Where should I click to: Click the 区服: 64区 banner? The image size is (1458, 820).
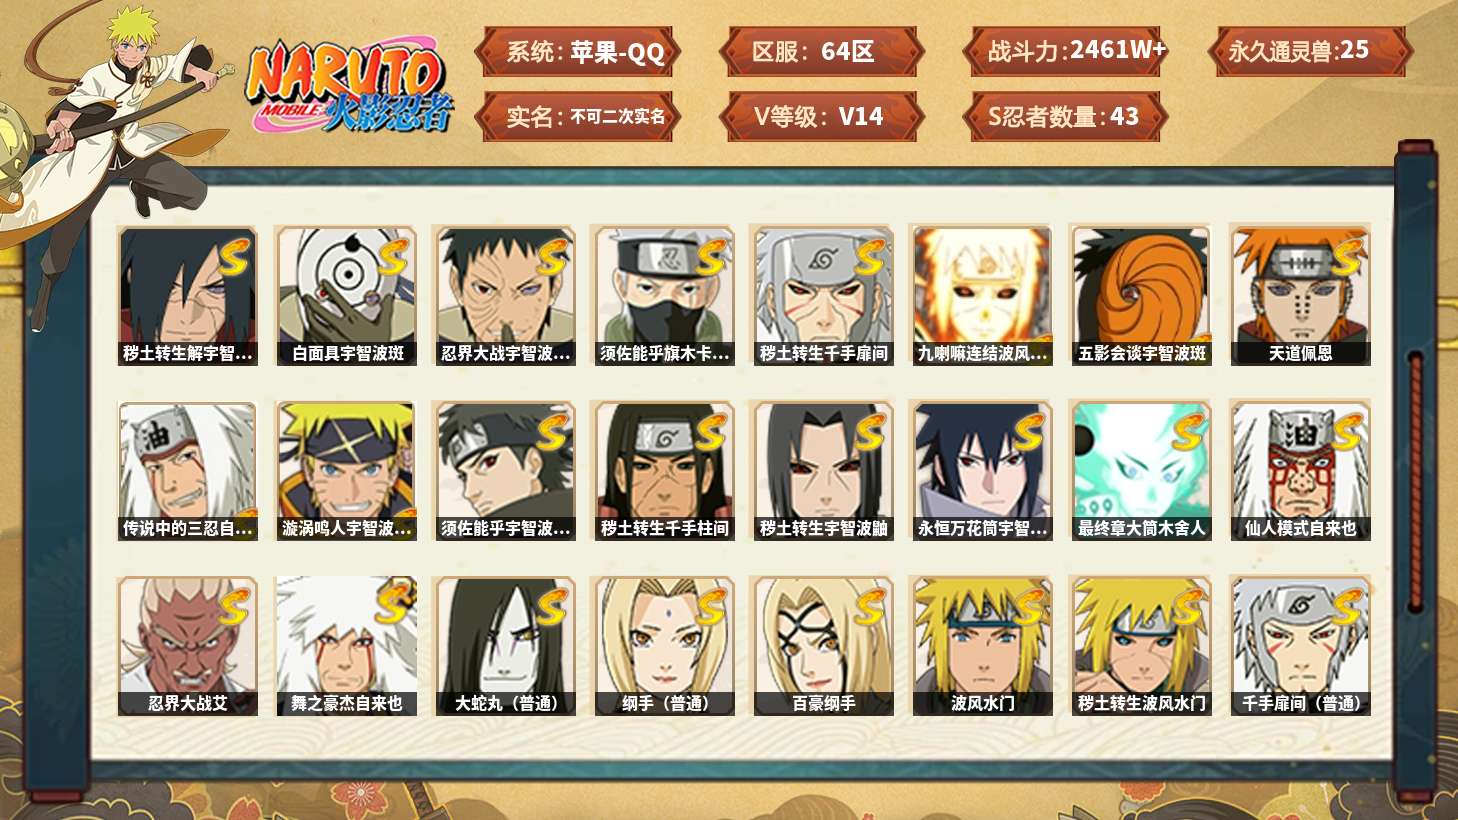[820, 52]
